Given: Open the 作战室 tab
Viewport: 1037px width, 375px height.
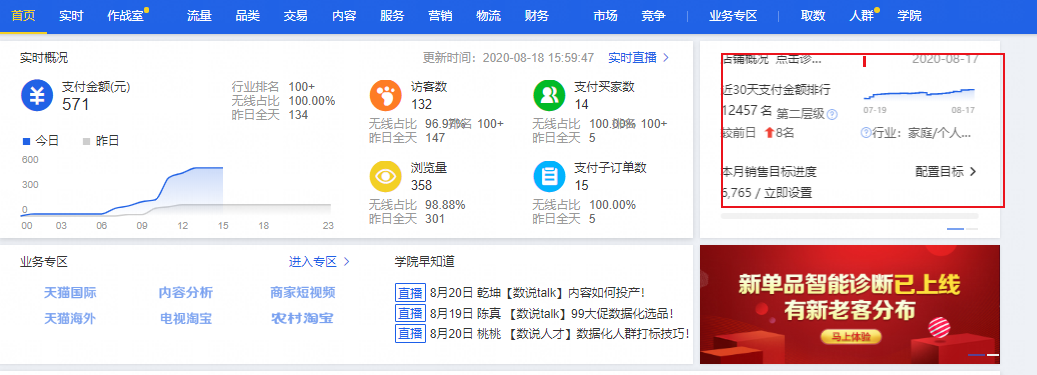Looking at the screenshot, I should [125, 16].
